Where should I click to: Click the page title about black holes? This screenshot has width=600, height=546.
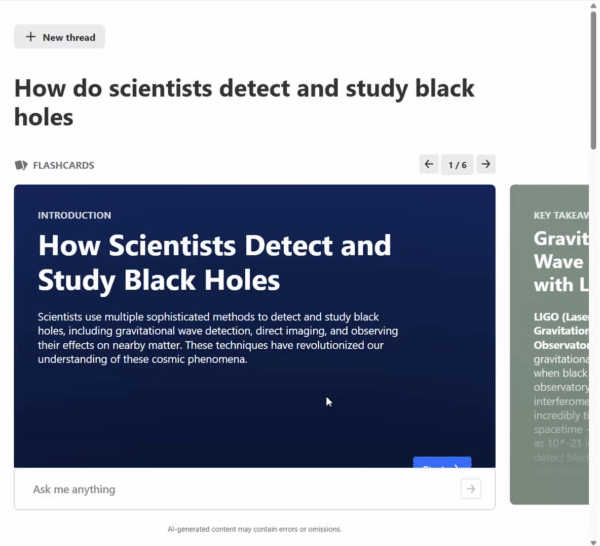coord(244,103)
